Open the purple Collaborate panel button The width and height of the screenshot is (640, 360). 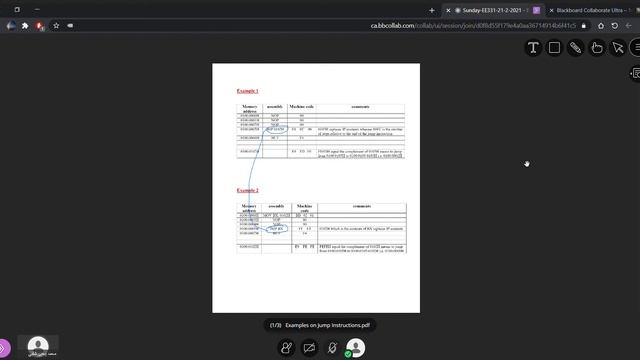pyautogui.click(x=3, y=349)
